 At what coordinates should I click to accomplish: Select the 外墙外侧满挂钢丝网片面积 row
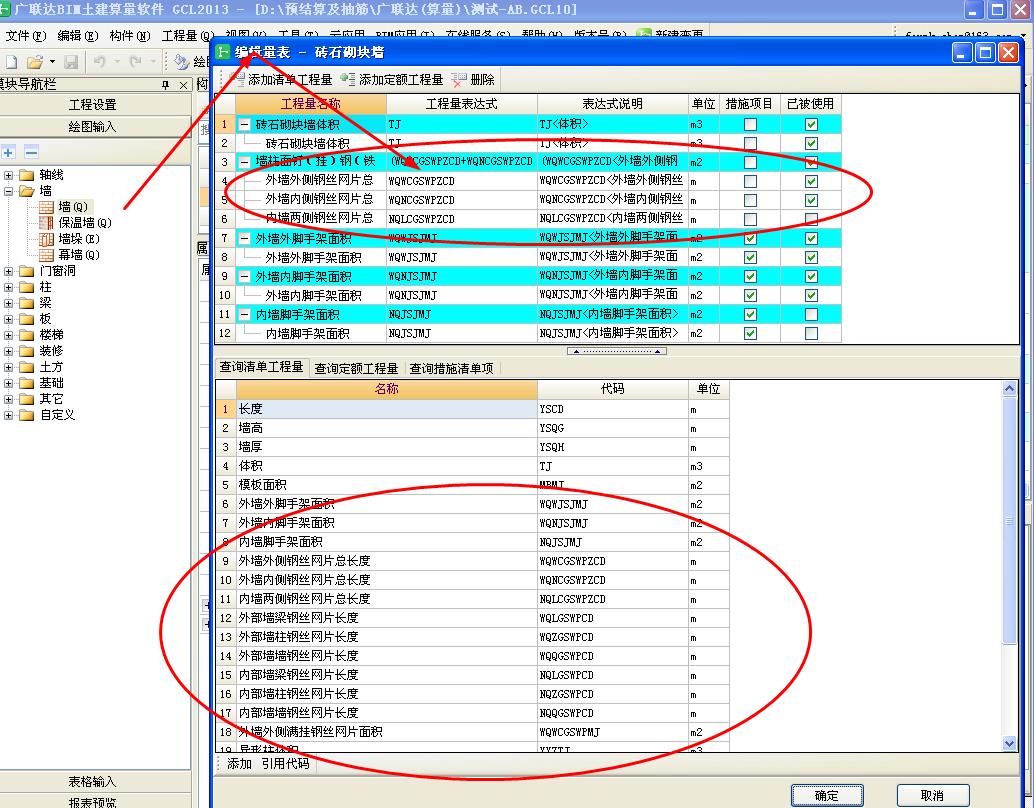click(x=472, y=732)
